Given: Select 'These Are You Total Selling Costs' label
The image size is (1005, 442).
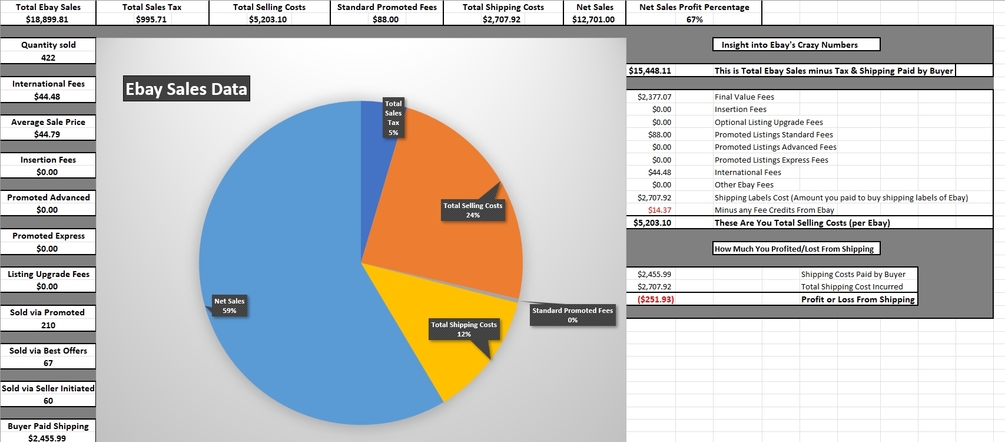Looking at the screenshot, I should (x=802, y=223).
